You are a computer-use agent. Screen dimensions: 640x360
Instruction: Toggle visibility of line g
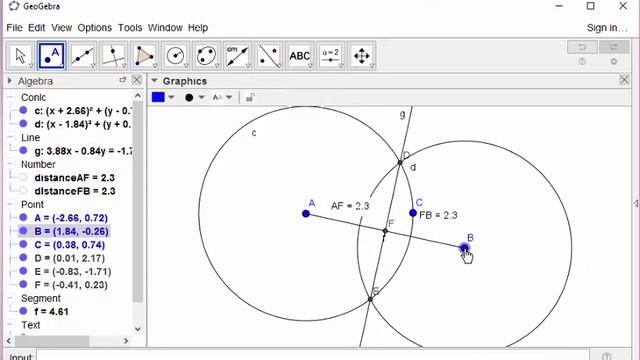(23, 151)
